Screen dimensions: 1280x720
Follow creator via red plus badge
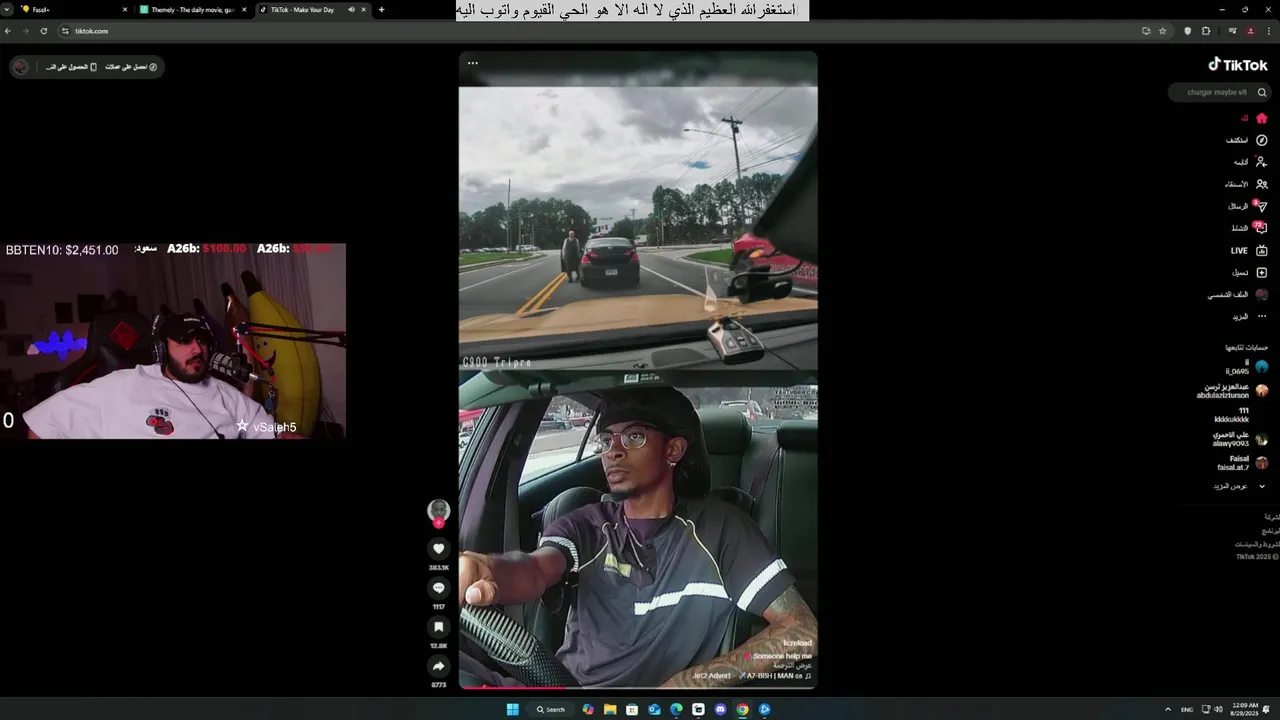click(438, 523)
